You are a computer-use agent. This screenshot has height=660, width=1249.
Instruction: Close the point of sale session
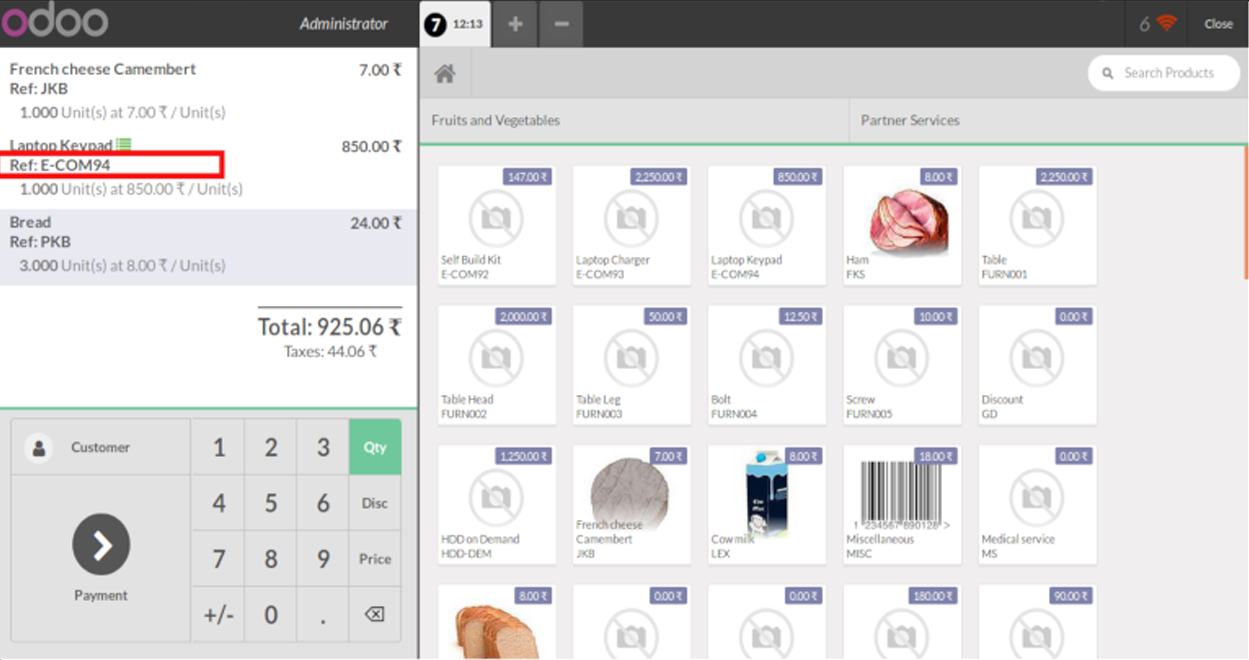[1218, 24]
